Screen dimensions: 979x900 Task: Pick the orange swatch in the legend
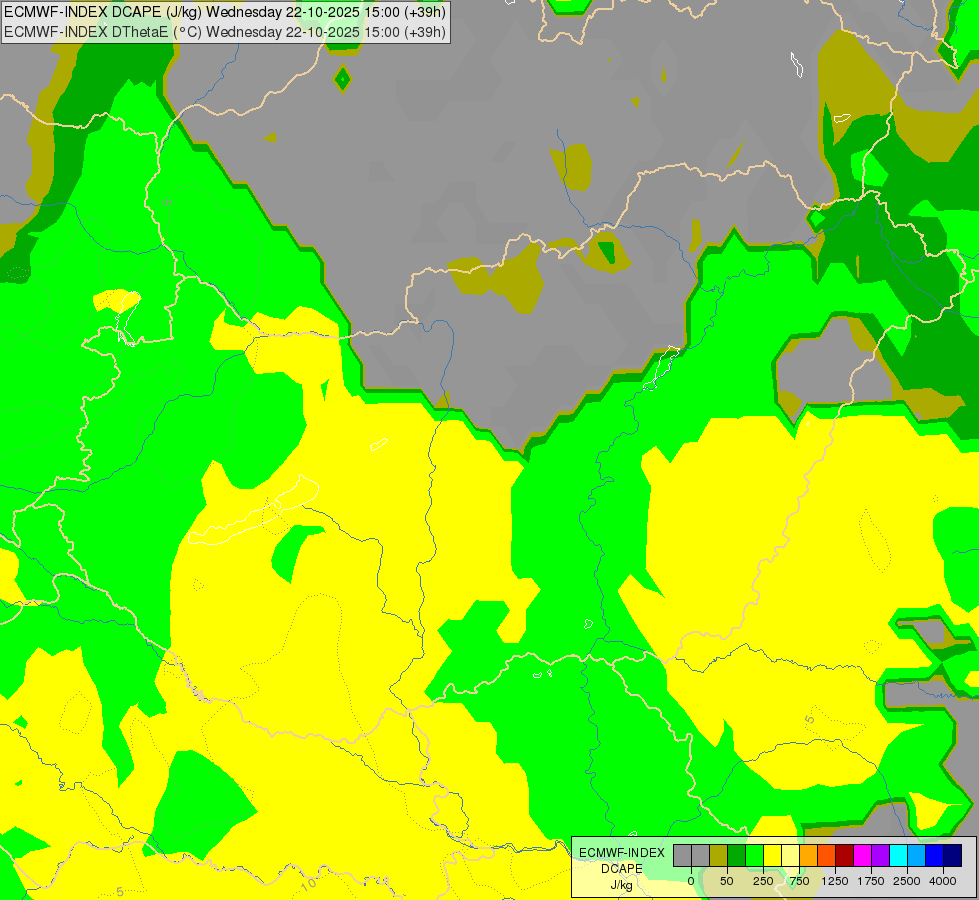pyautogui.click(x=808, y=855)
